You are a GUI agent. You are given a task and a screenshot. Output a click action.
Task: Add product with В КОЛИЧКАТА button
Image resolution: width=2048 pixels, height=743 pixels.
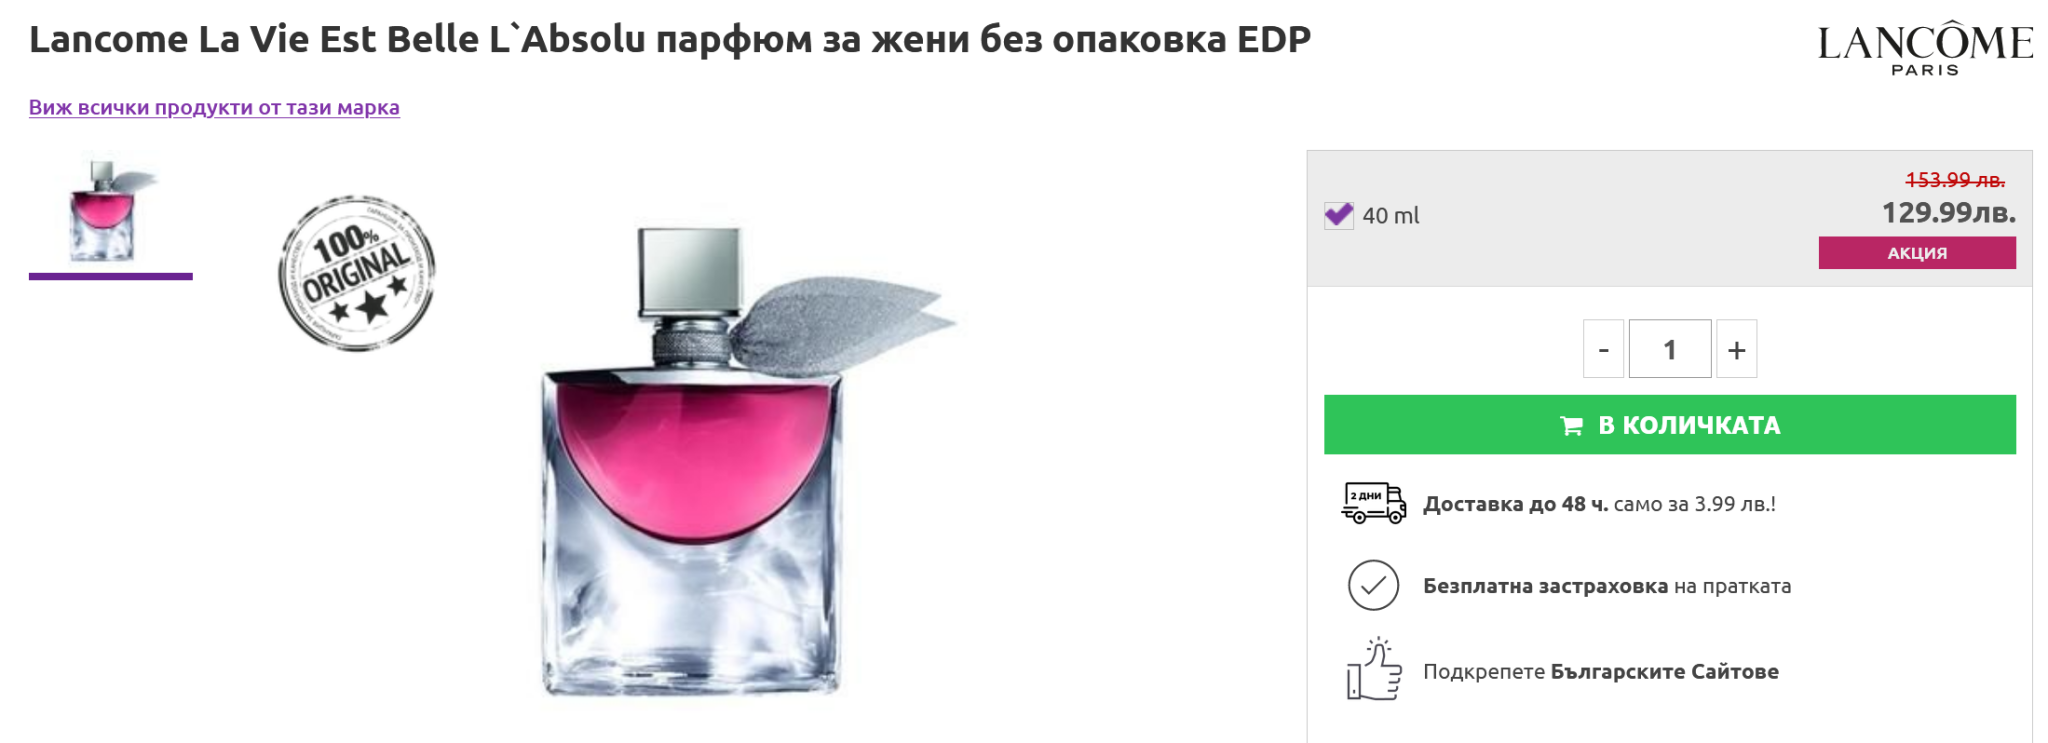tap(1670, 425)
